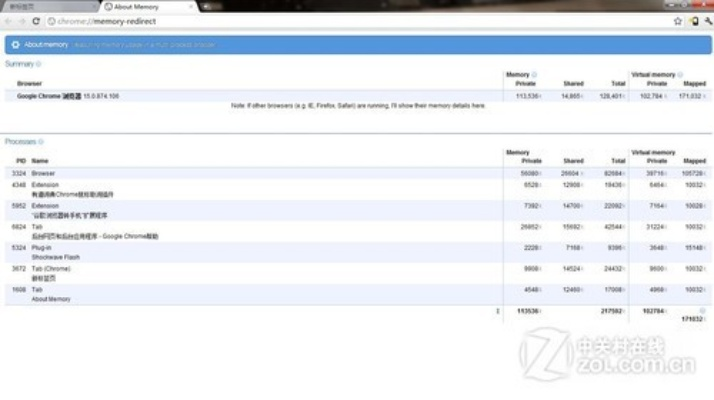Screen dimensions: 714x400
Task: Bookmark this page with the star icon
Action: tap(678, 21)
